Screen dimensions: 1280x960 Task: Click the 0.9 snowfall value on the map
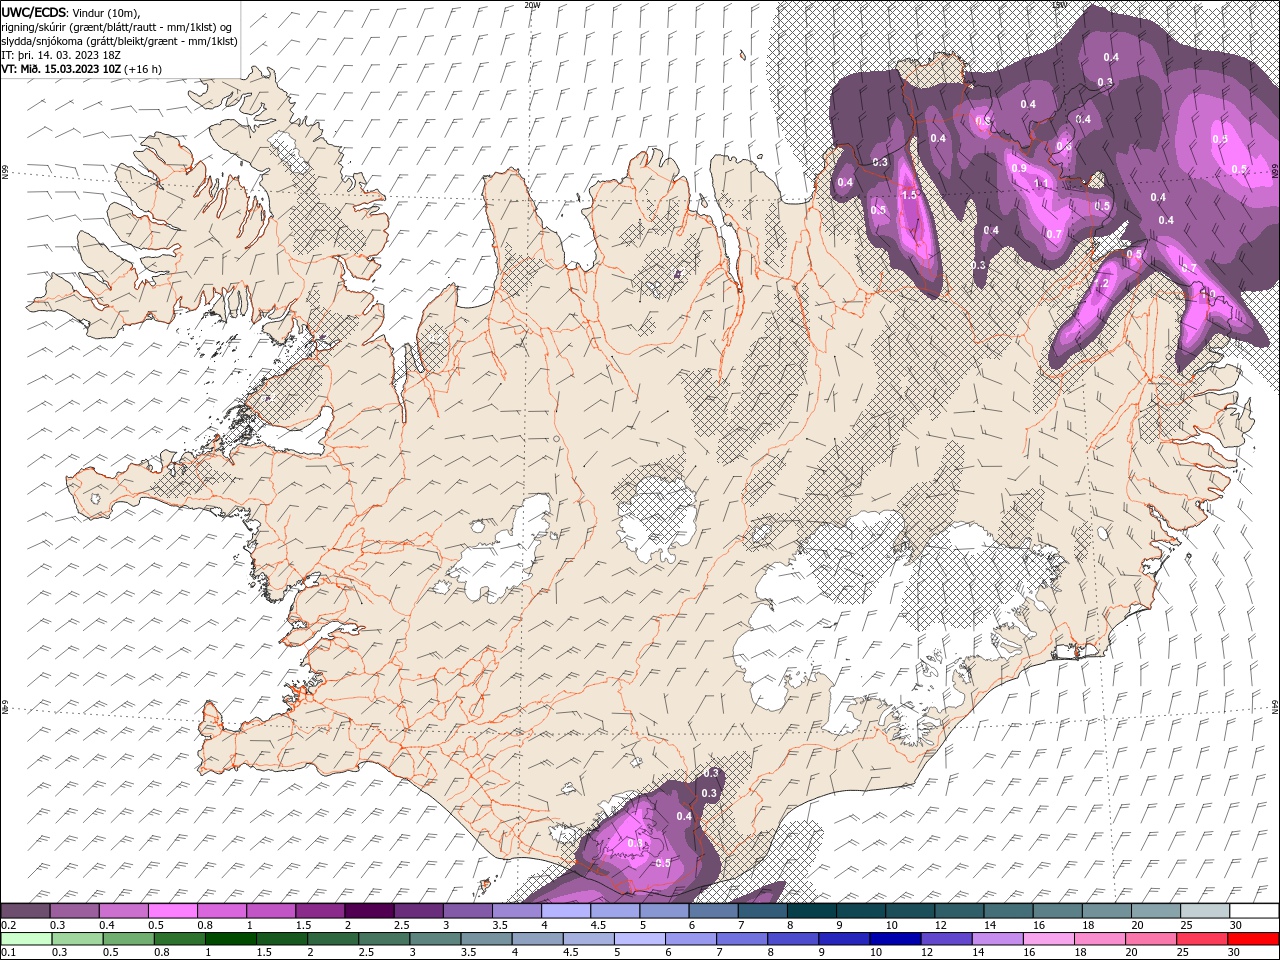point(1018,168)
